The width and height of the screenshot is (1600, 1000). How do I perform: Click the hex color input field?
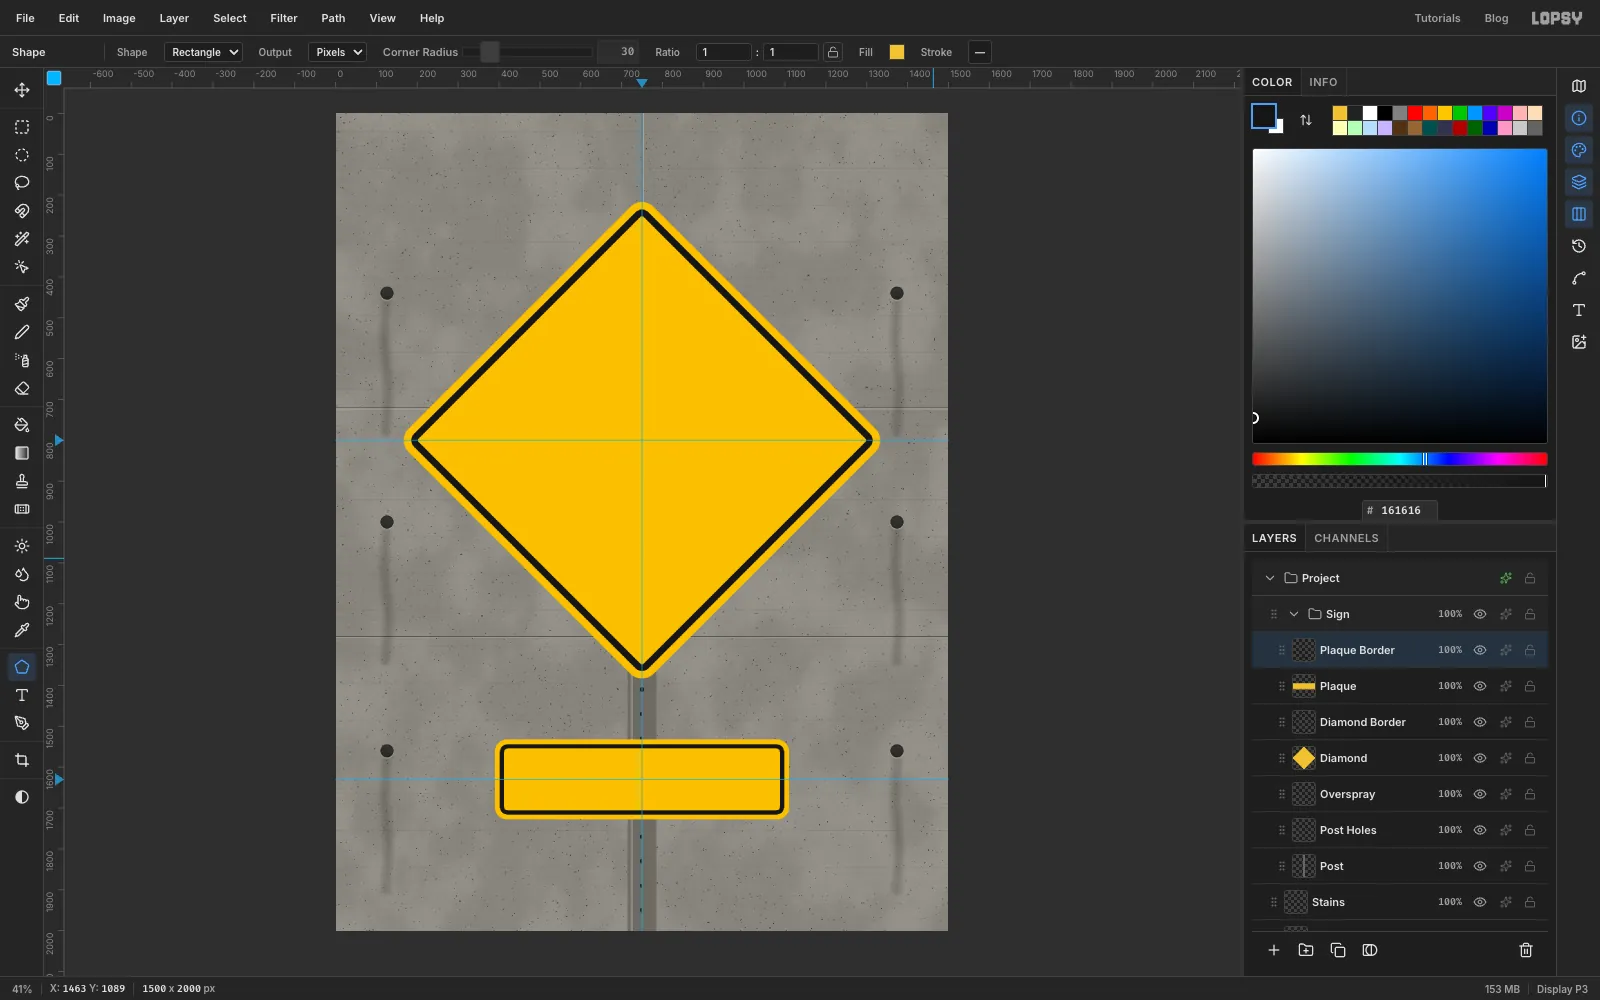1400,510
